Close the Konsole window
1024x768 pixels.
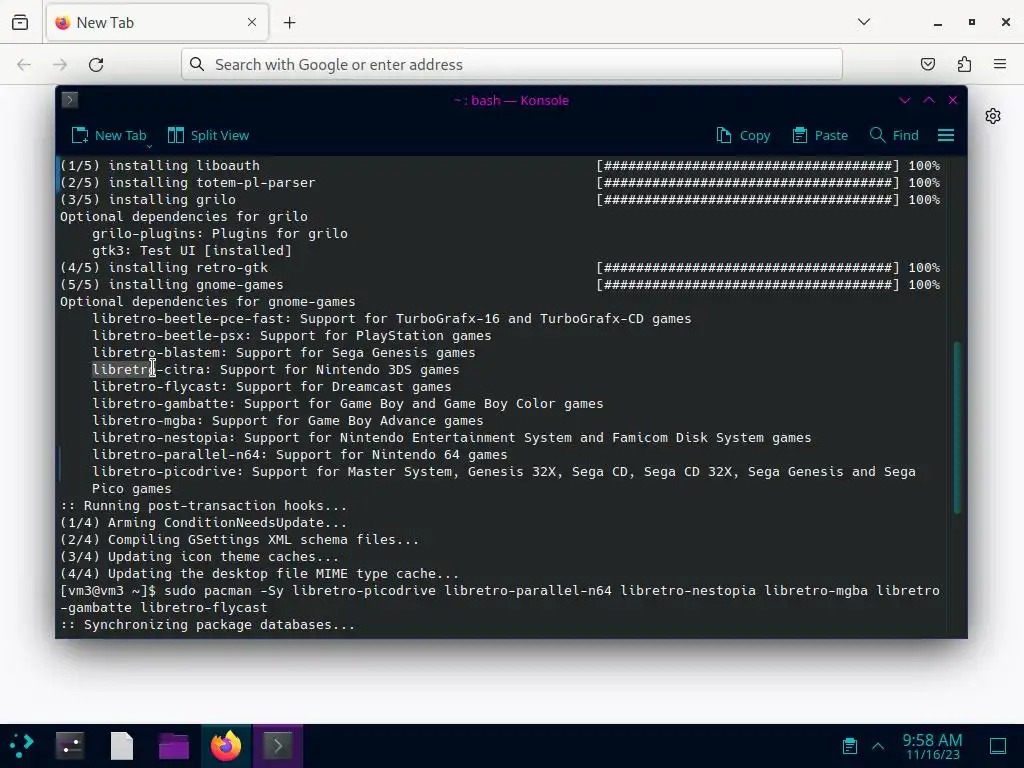953,100
